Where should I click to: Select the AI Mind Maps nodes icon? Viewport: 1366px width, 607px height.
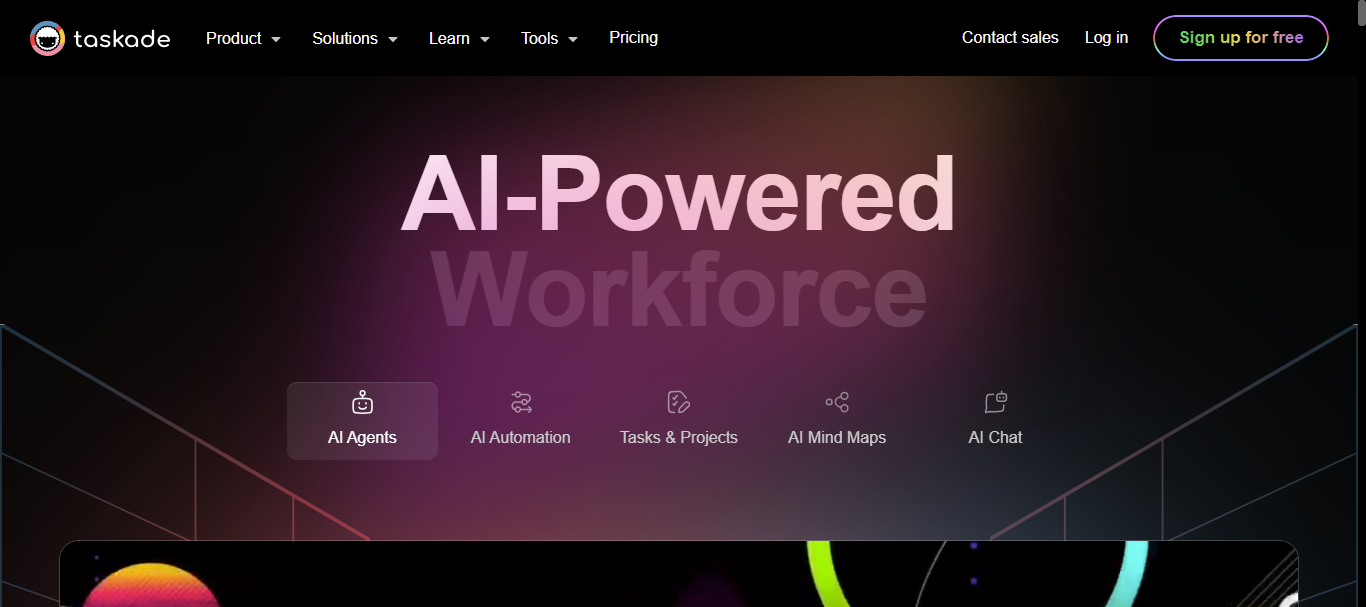point(837,402)
